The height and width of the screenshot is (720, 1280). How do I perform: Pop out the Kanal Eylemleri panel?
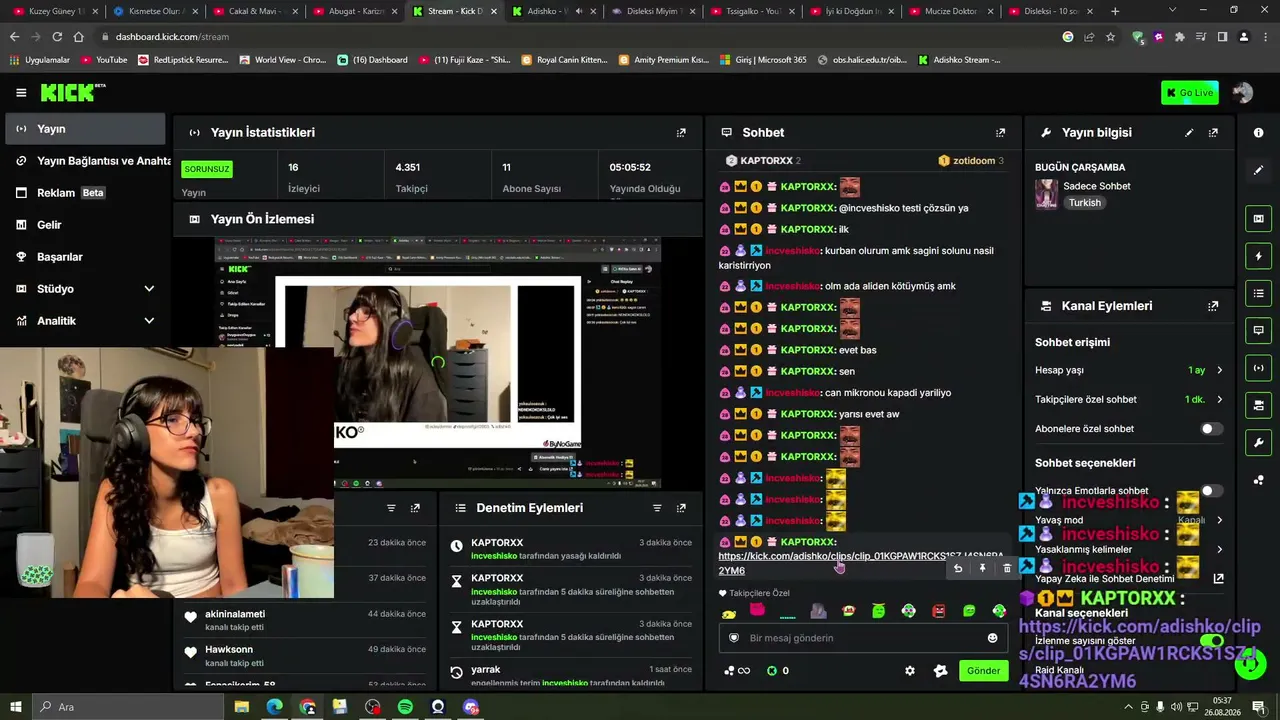coord(1213,306)
